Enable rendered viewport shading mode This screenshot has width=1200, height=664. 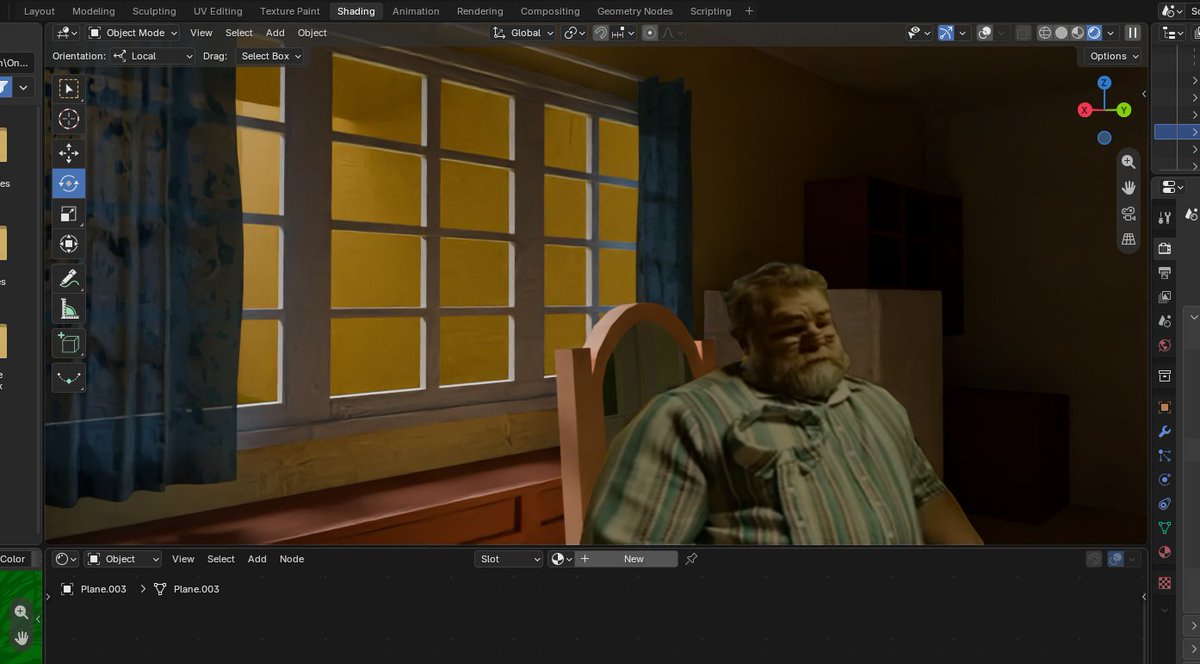tap(1094, 33)
